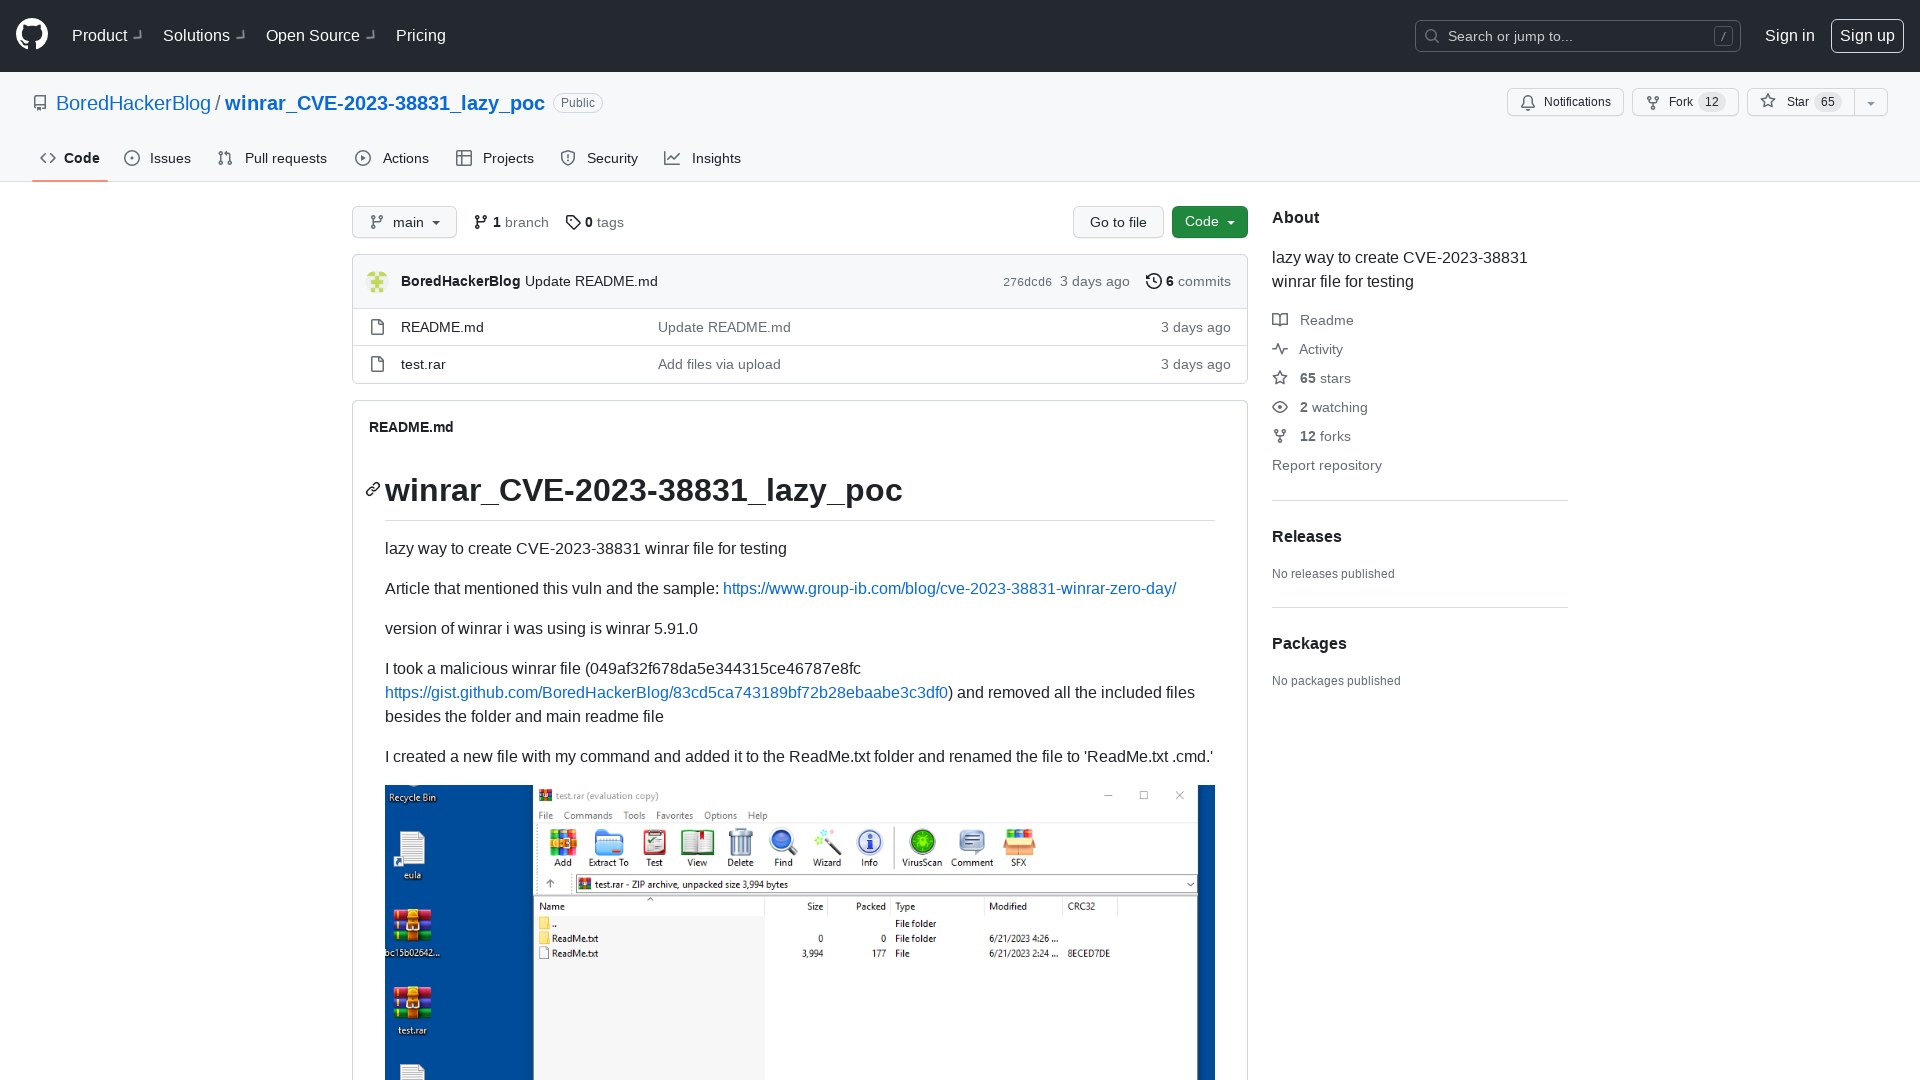The width and height of the screenshot is (1920, 1080).
Task: Open the README.md file
Action: click(442, 327)
